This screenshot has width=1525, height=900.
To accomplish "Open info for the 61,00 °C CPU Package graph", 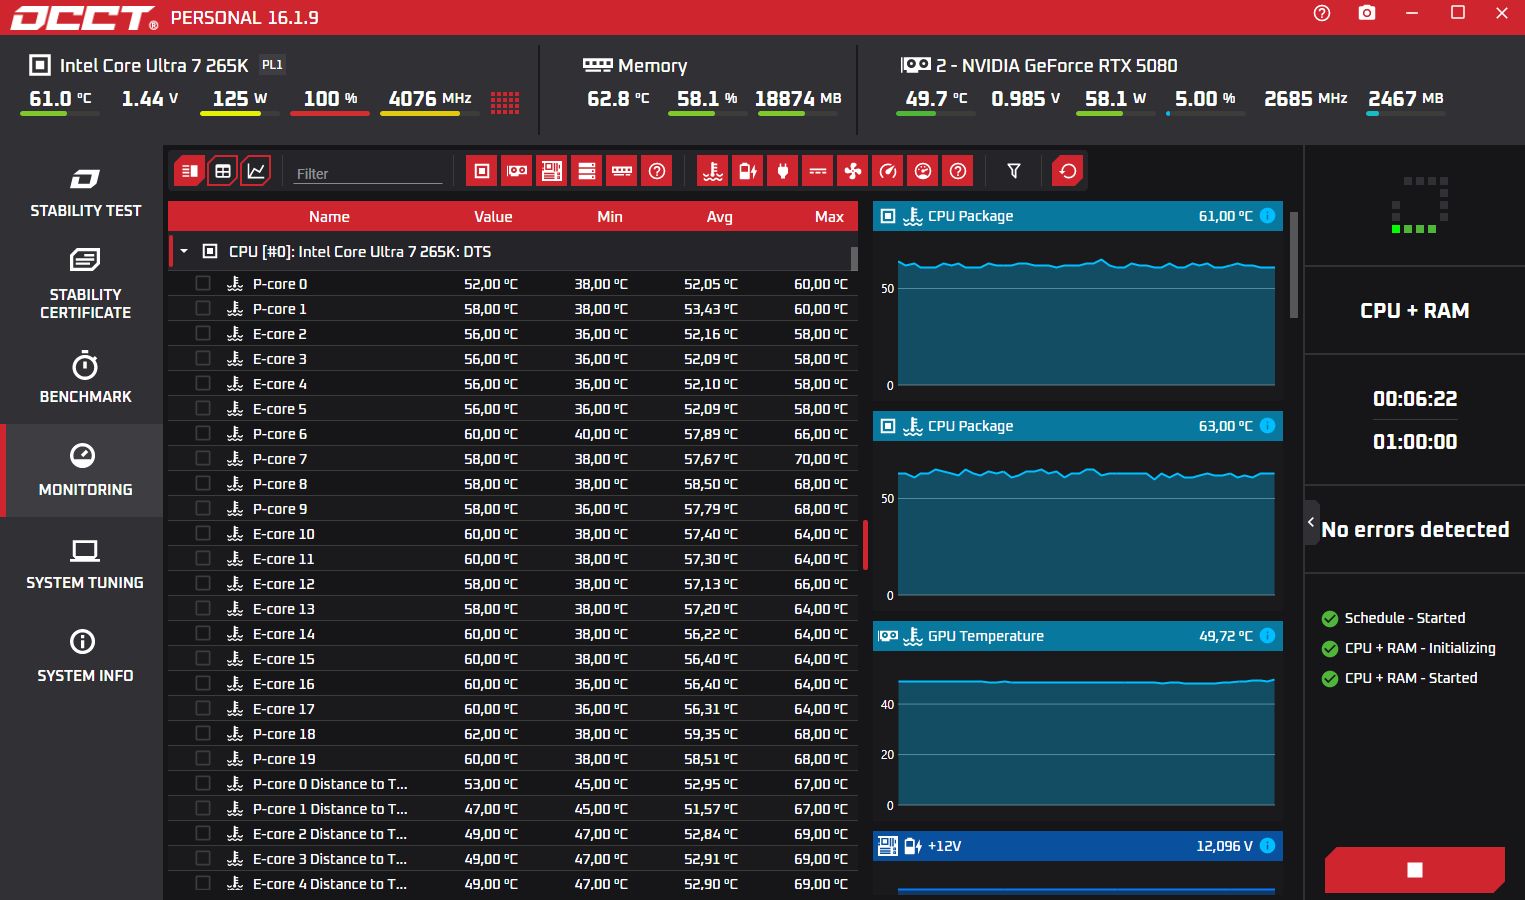I will click(x=1267, y=216).
